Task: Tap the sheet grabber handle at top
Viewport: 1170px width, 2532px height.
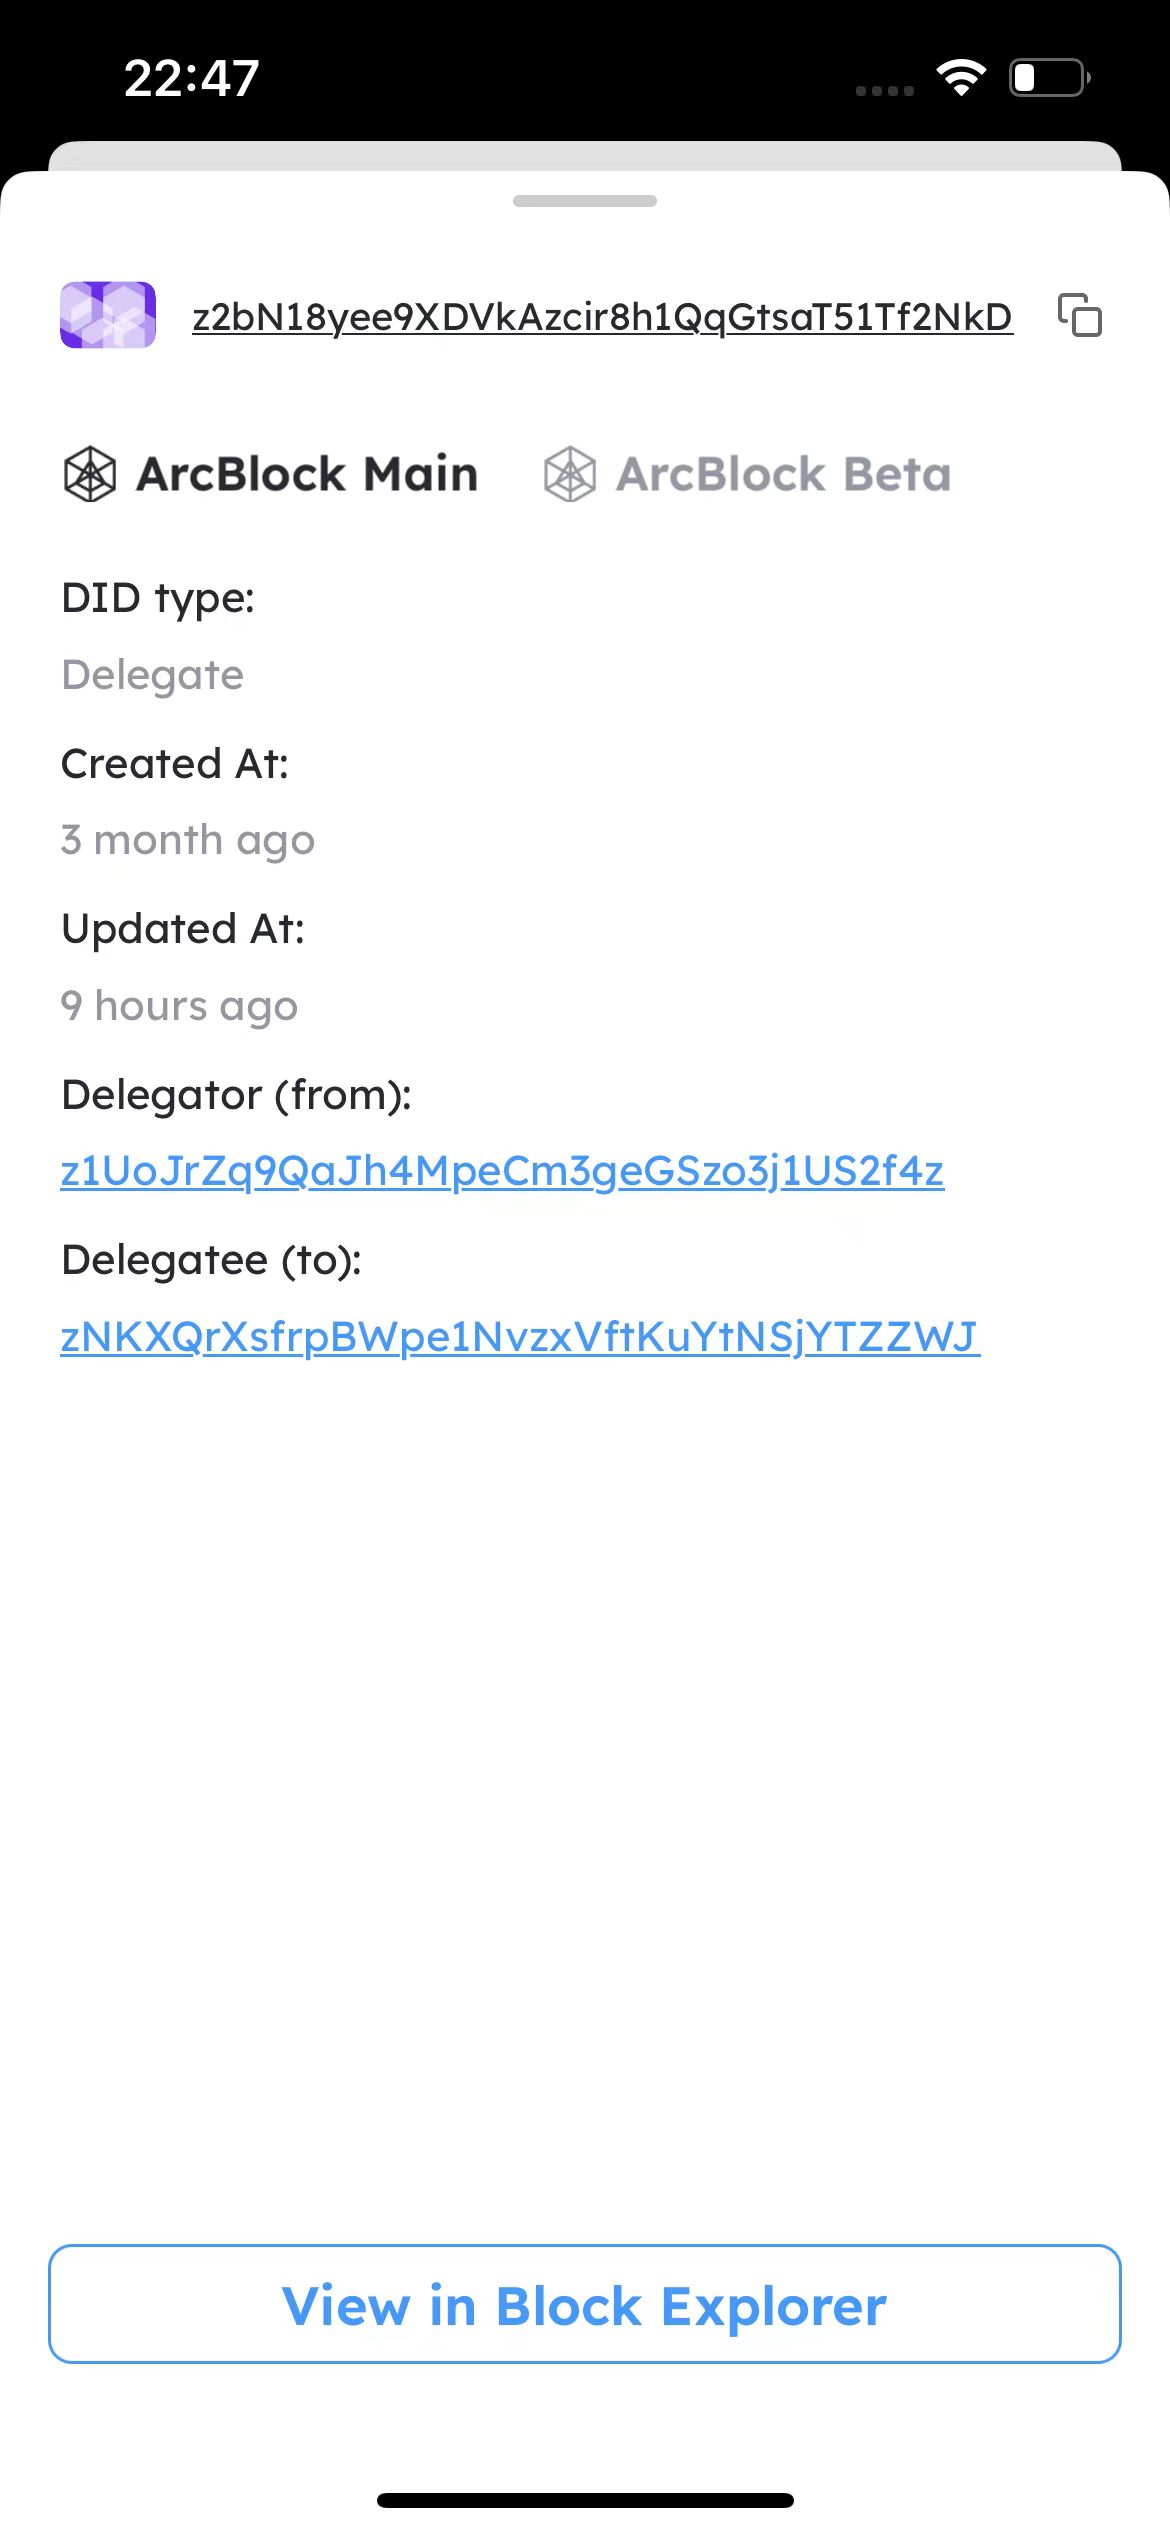Action: click(x=585, y=201)
